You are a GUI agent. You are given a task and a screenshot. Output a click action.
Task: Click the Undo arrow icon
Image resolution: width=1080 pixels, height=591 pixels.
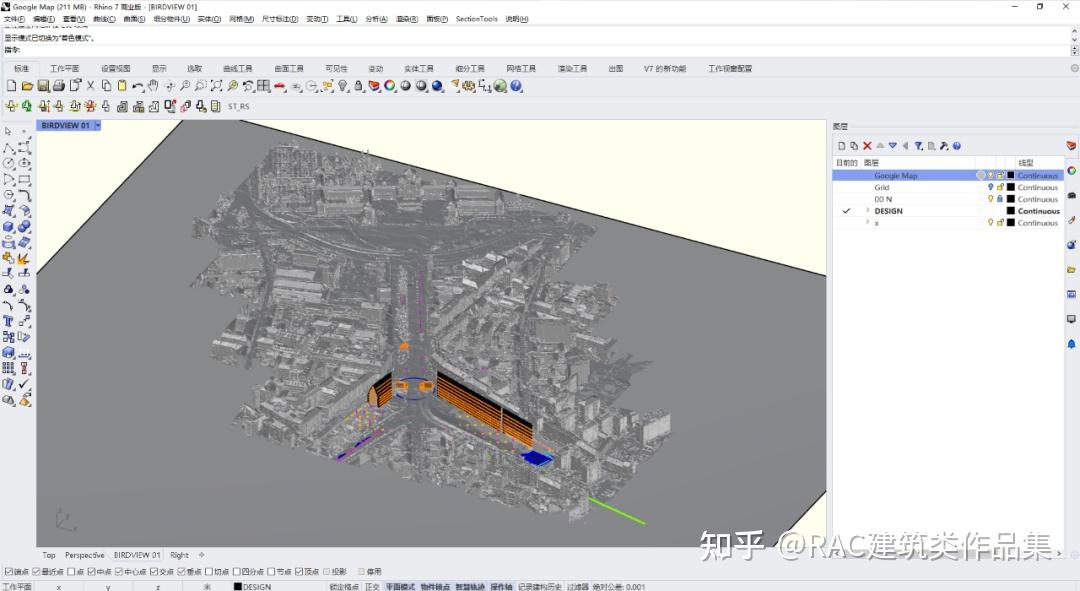pyautogui.click(x=138, y=86)
